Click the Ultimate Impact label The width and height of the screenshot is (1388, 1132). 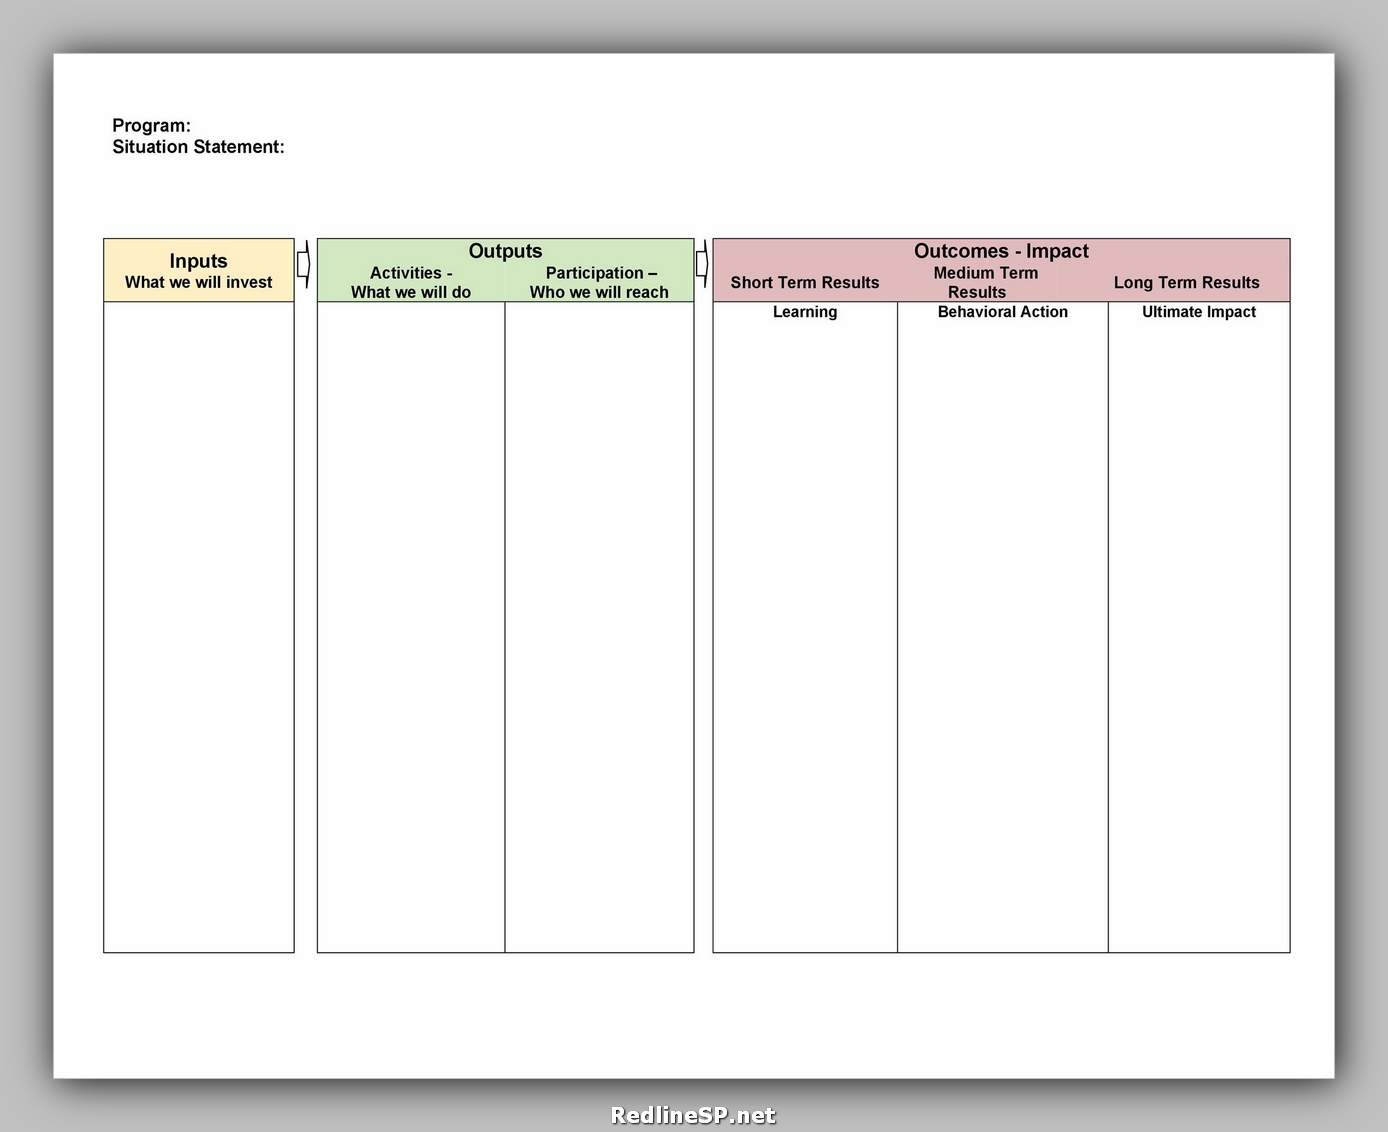1199,312
